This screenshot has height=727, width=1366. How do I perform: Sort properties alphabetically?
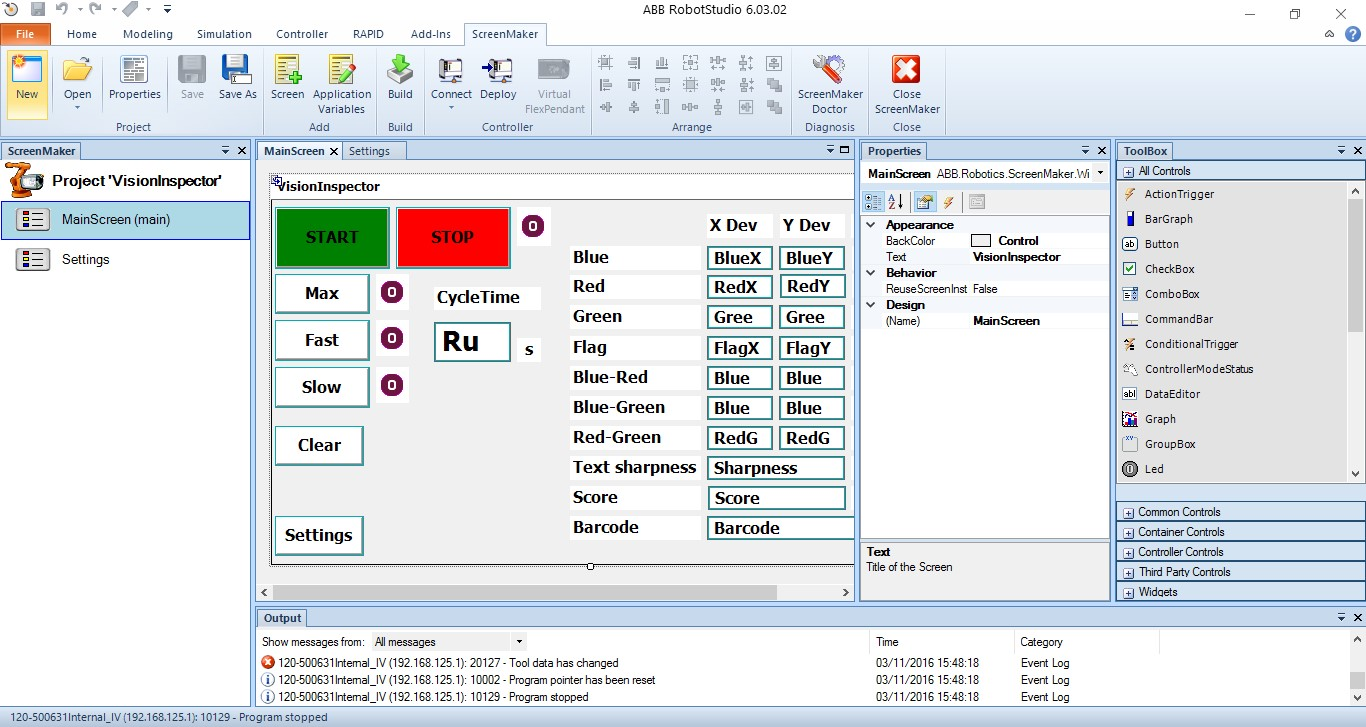896,202
